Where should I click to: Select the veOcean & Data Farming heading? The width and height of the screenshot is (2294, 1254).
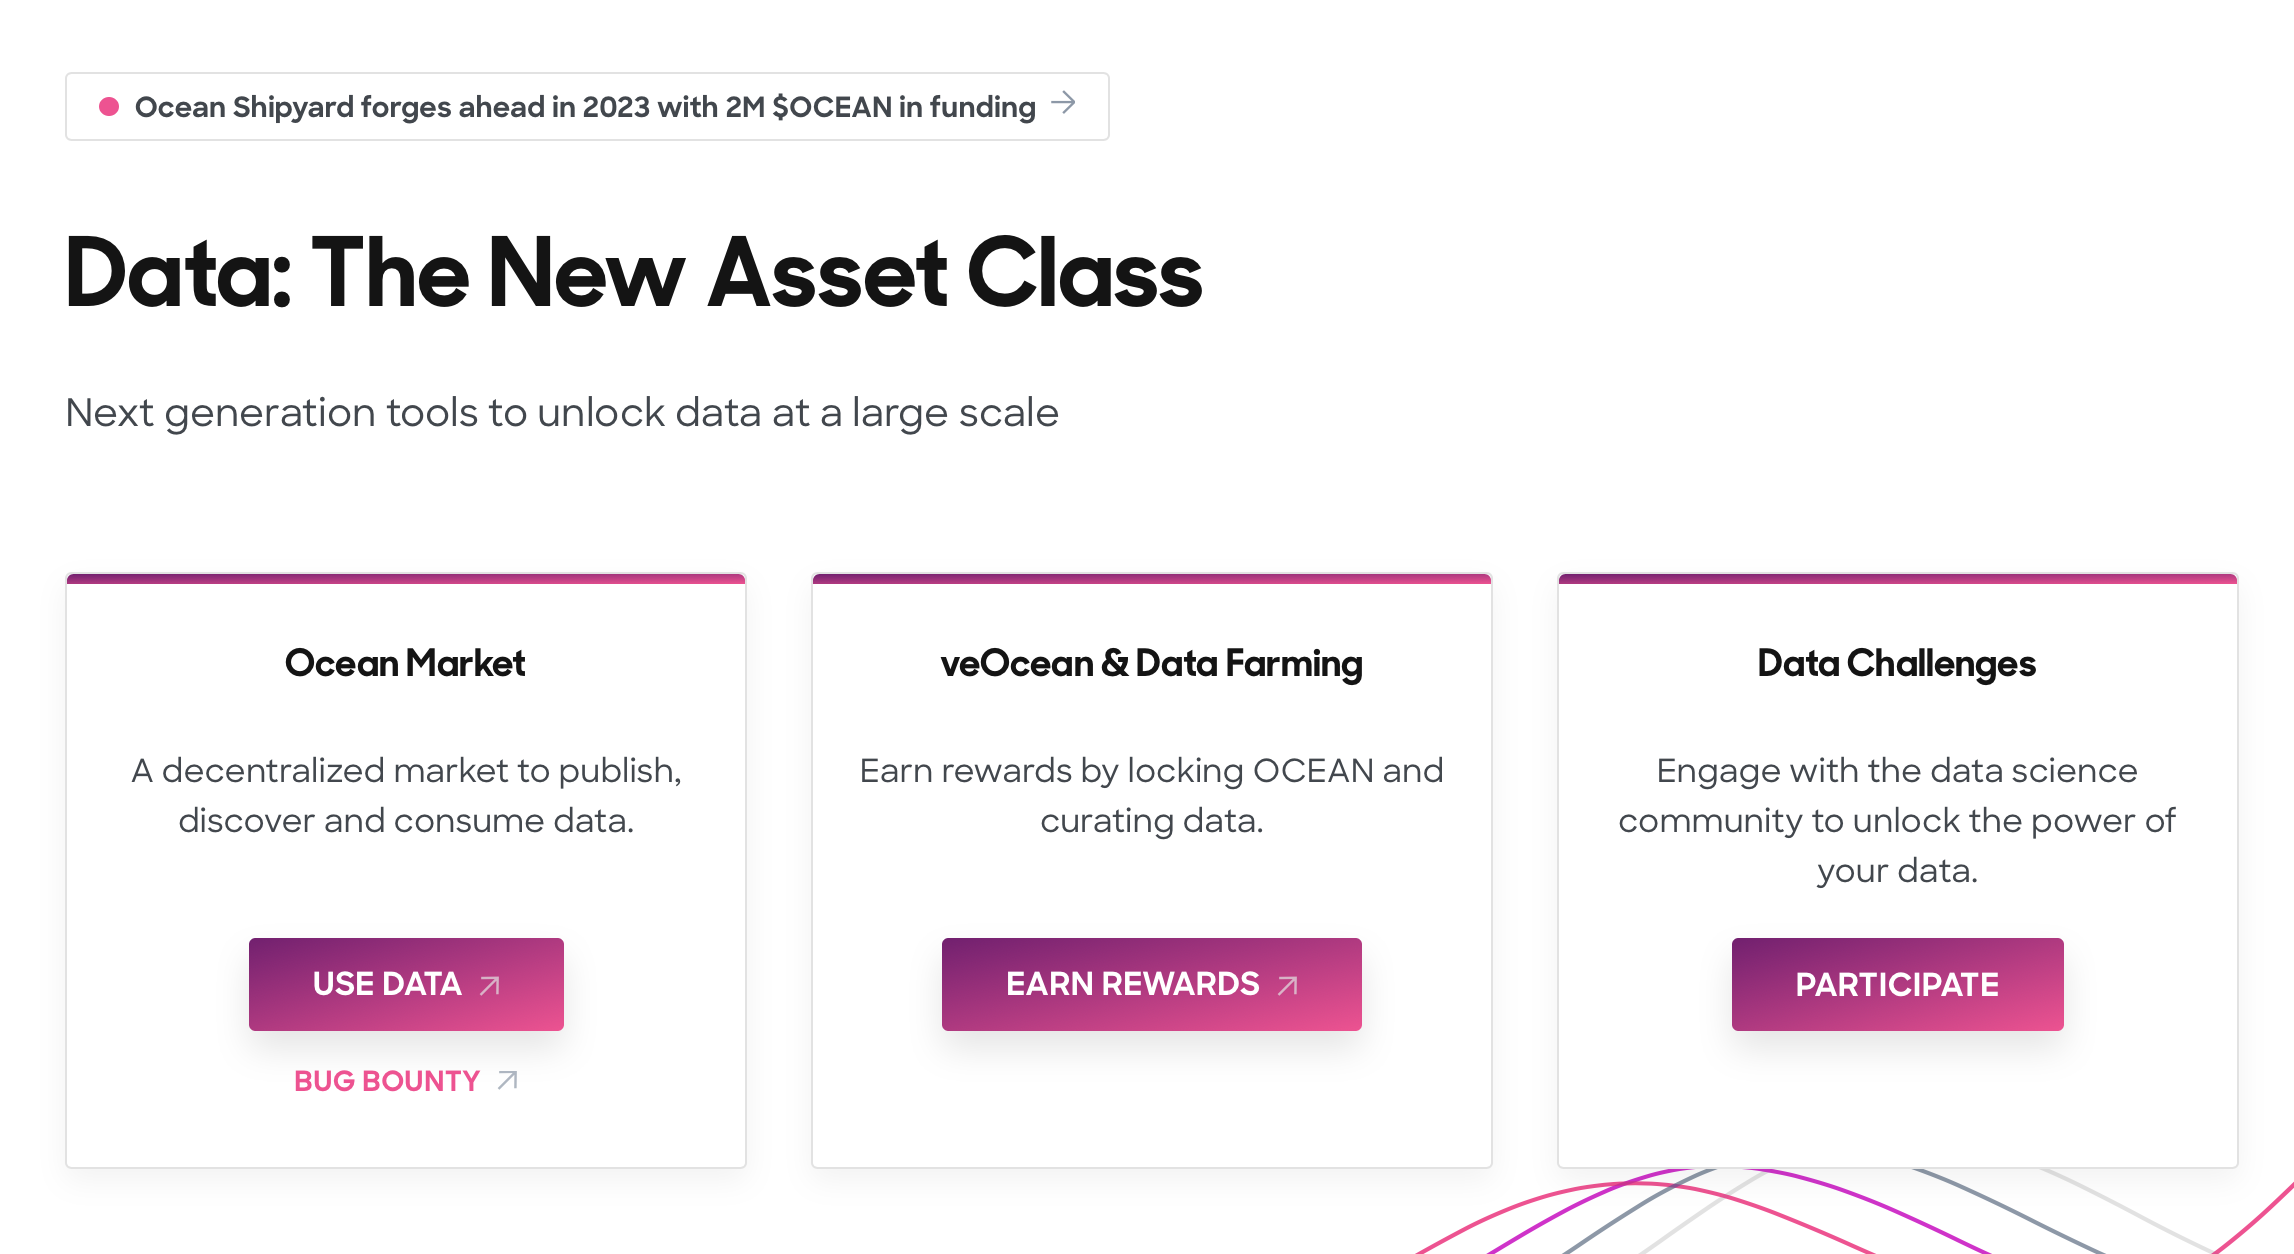tap(1151, 664)
